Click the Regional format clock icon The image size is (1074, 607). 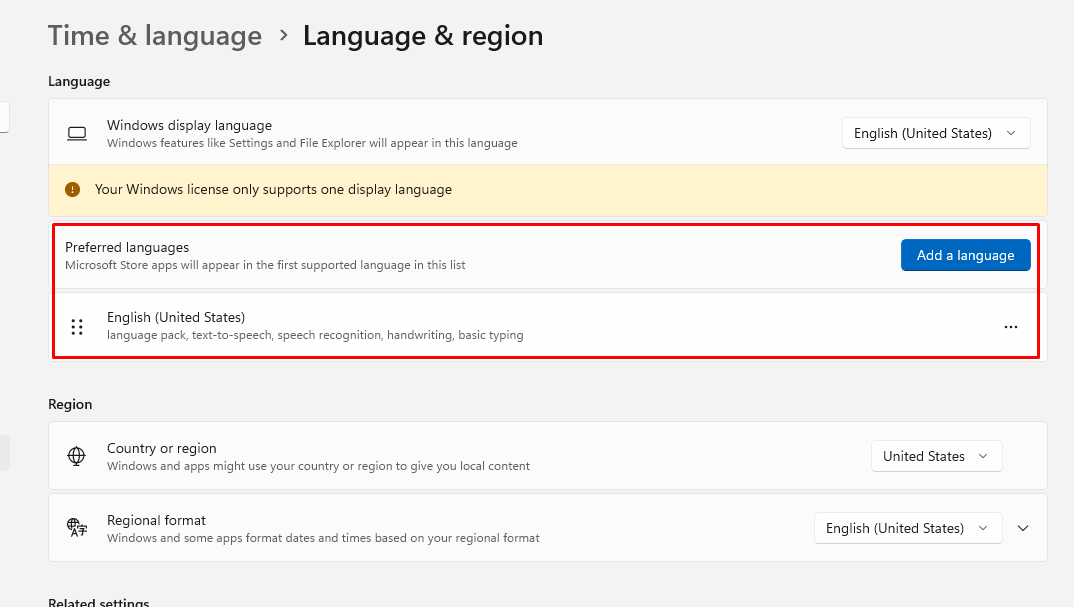(x=77, y=528)
